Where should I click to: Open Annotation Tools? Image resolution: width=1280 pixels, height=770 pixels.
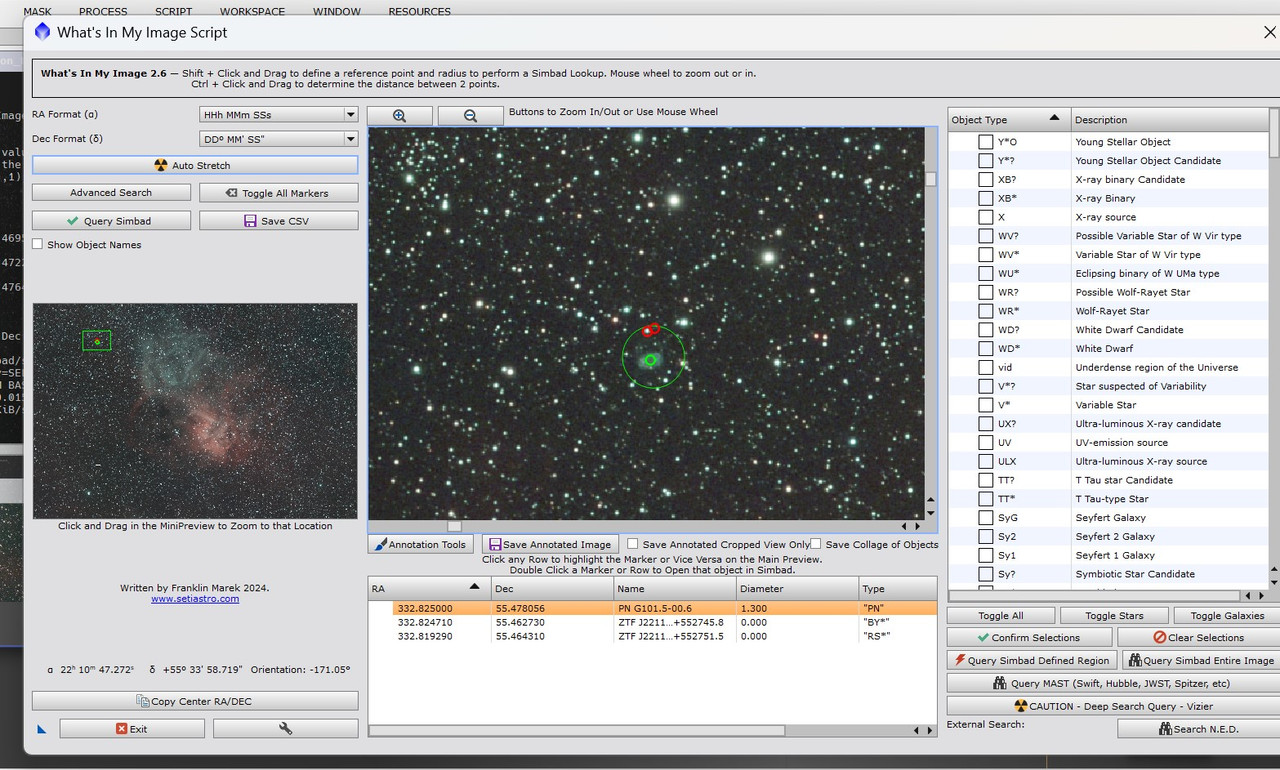(x=420, y=545)
